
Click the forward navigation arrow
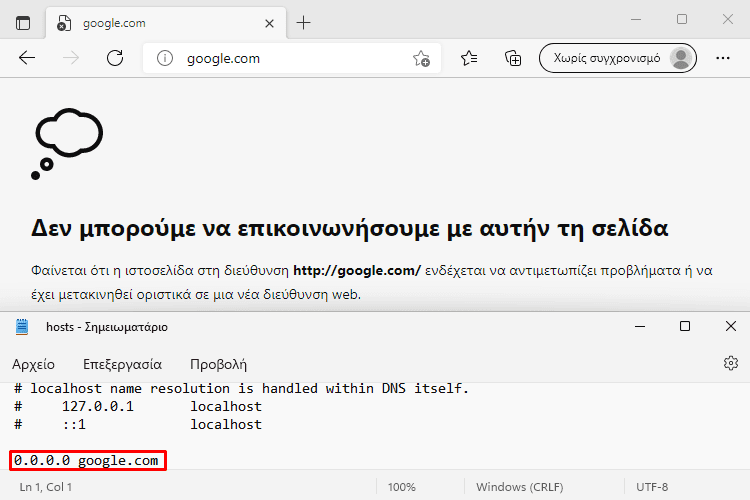click(x=71, y=58)
